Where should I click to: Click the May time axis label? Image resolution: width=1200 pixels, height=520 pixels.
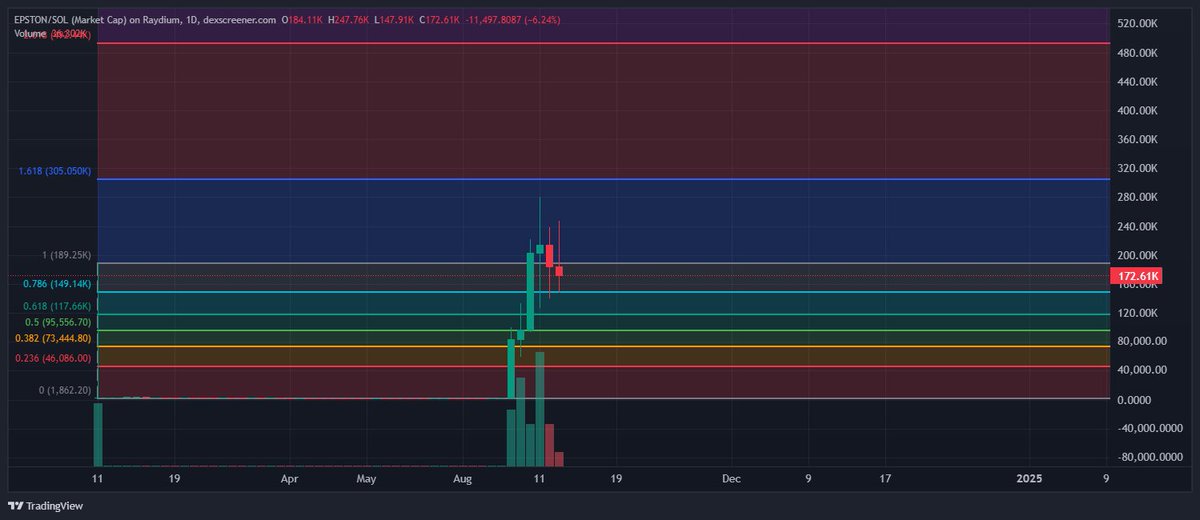367,479
